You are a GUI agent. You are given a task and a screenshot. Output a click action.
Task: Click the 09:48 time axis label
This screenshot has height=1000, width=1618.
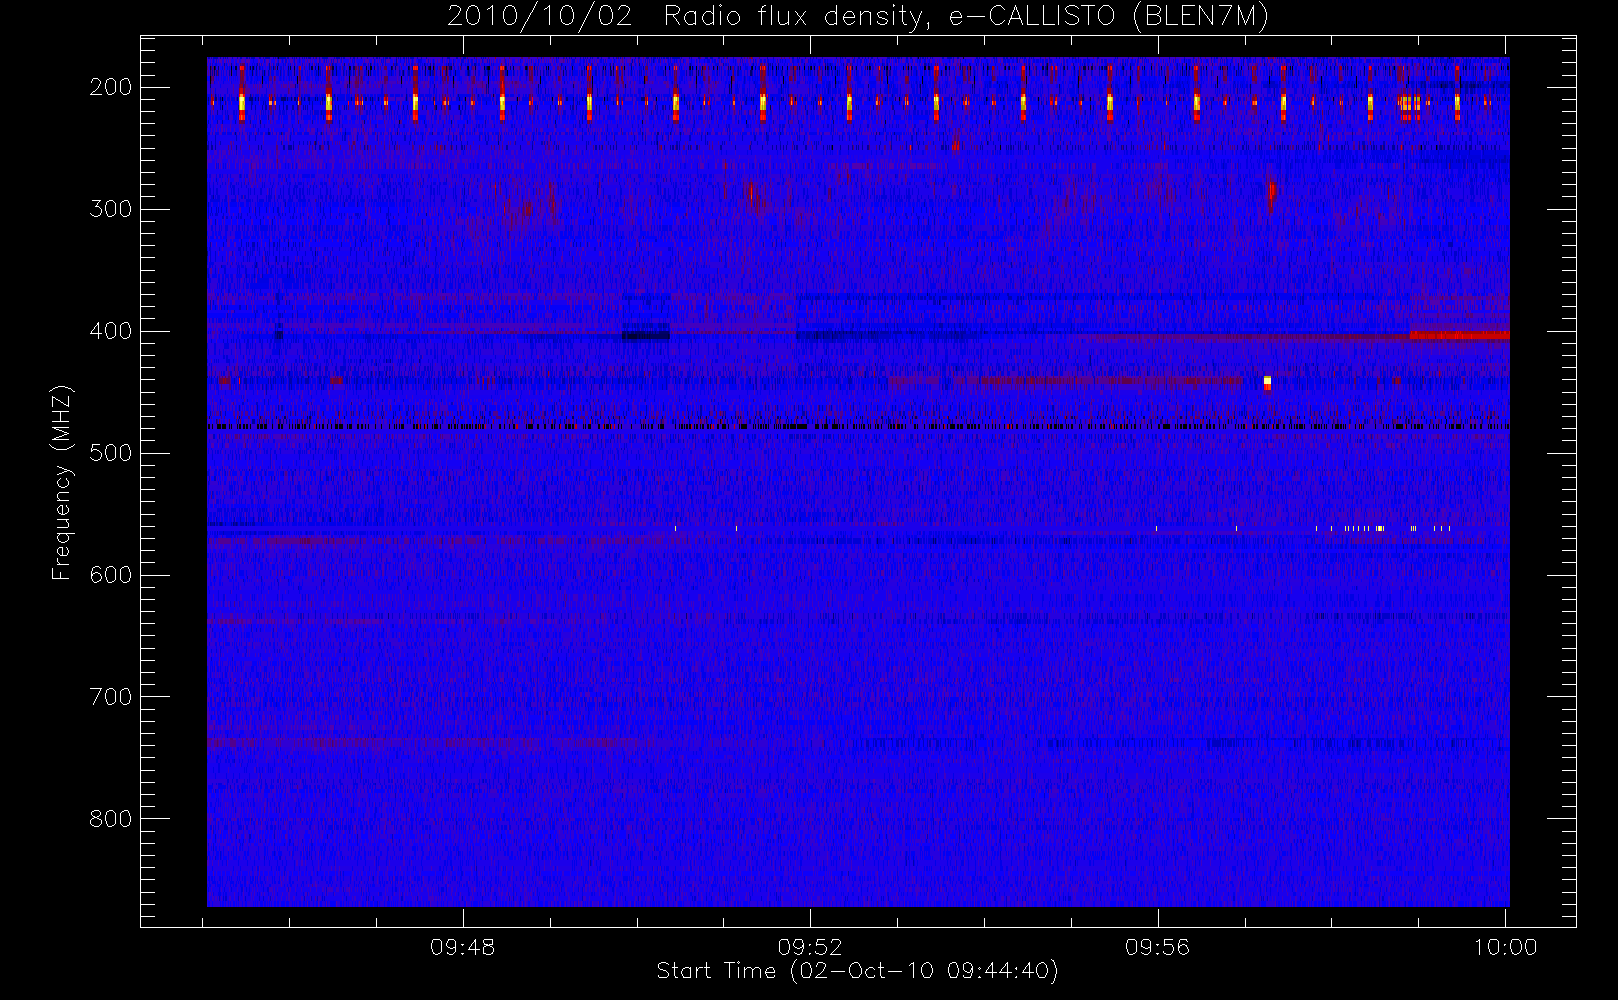point(463,947)
